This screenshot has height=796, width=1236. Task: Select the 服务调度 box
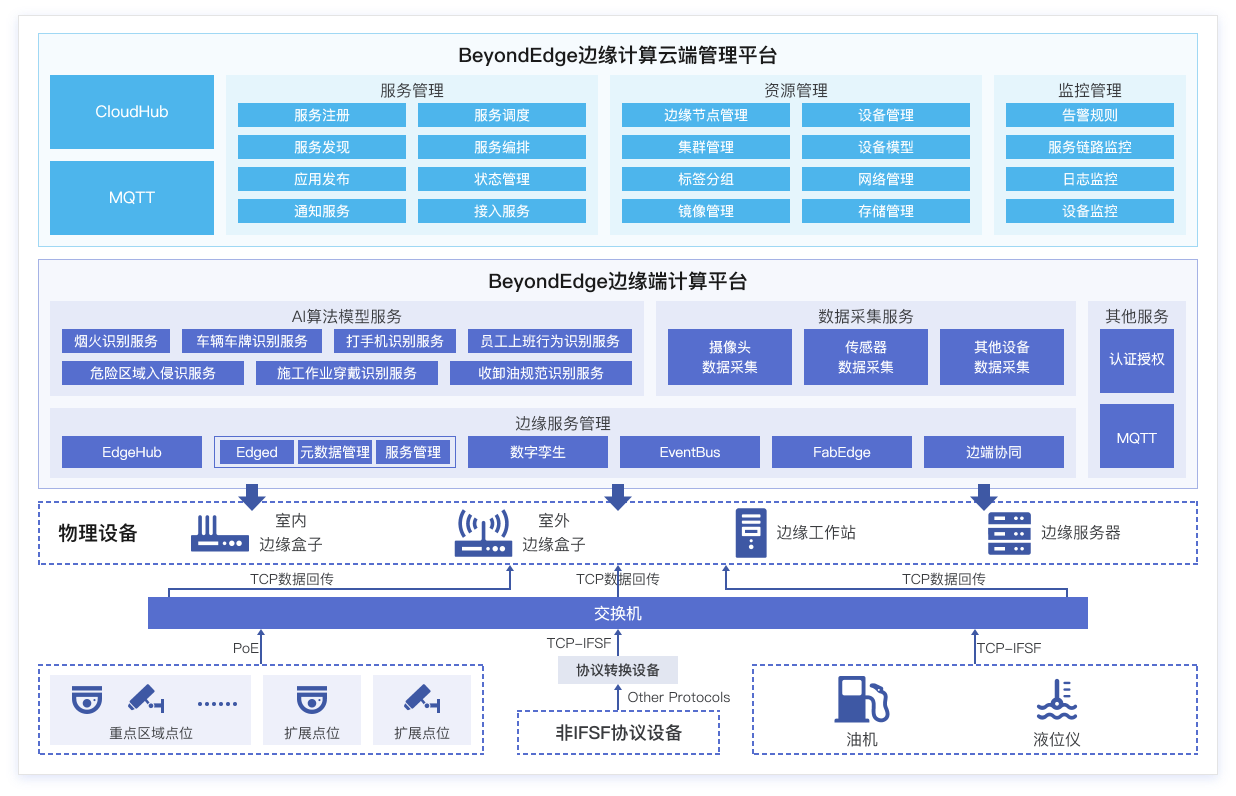[502, 115]
